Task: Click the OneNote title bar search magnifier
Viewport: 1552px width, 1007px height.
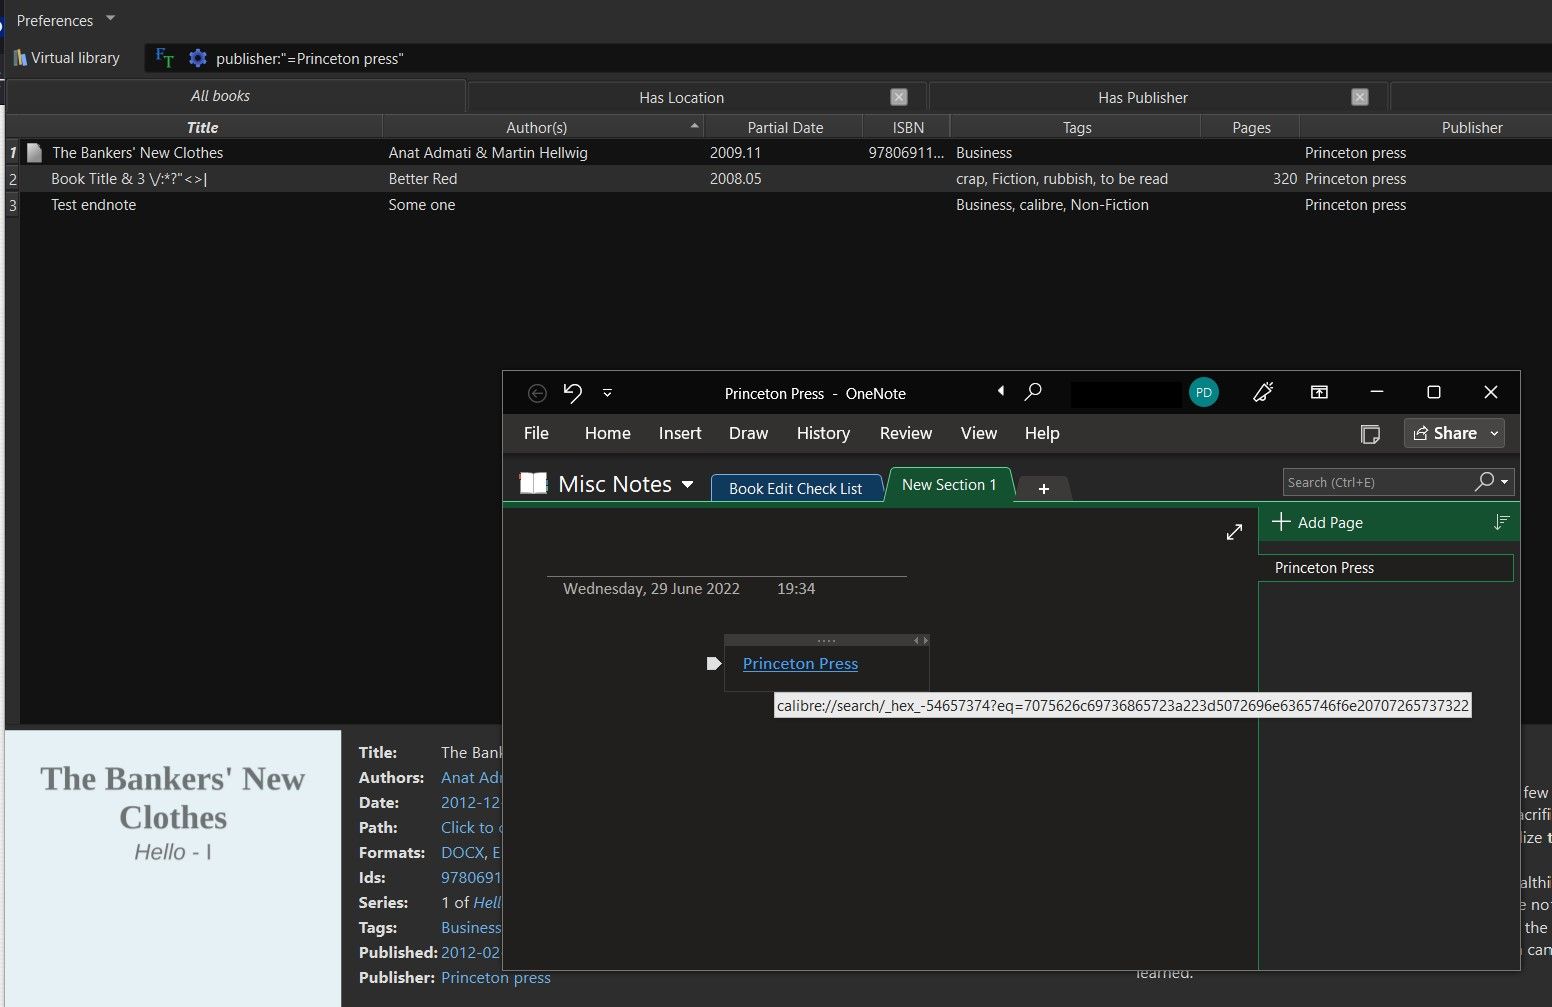Action: [1034, 392]
